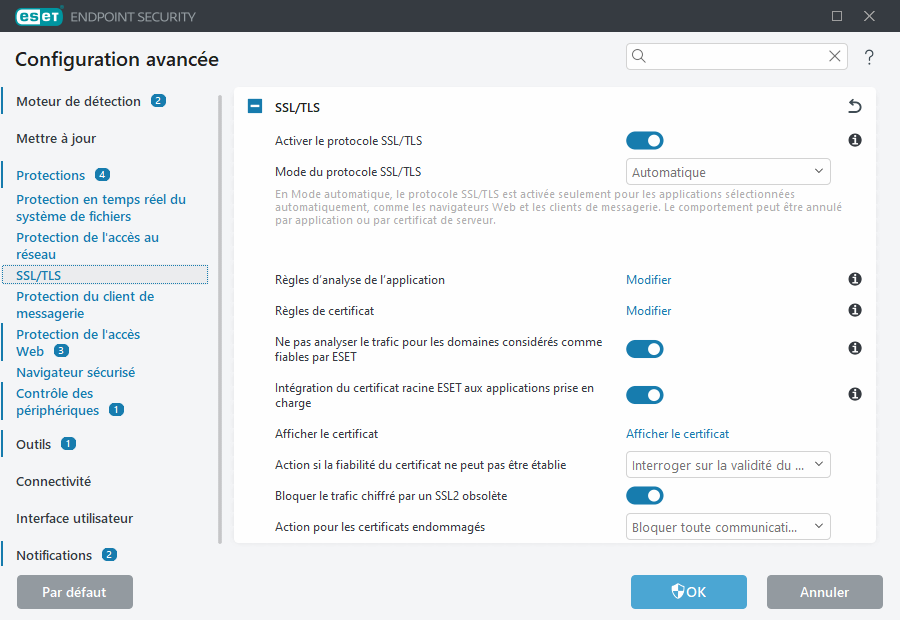Image resolution: width=900 pixels, height=620 pixels.
Task: Click the revert arrow beside the SSL/TLS heading
Action: click(x=854, y=105)
